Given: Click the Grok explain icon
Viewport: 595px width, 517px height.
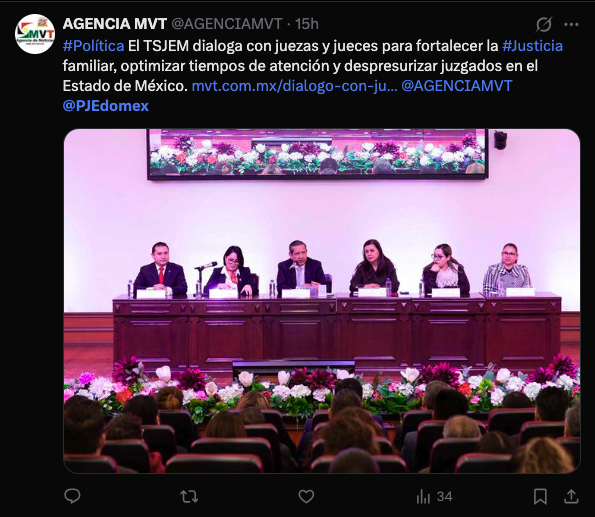Looking at the screenshot, I should click(x=543, y=24).
